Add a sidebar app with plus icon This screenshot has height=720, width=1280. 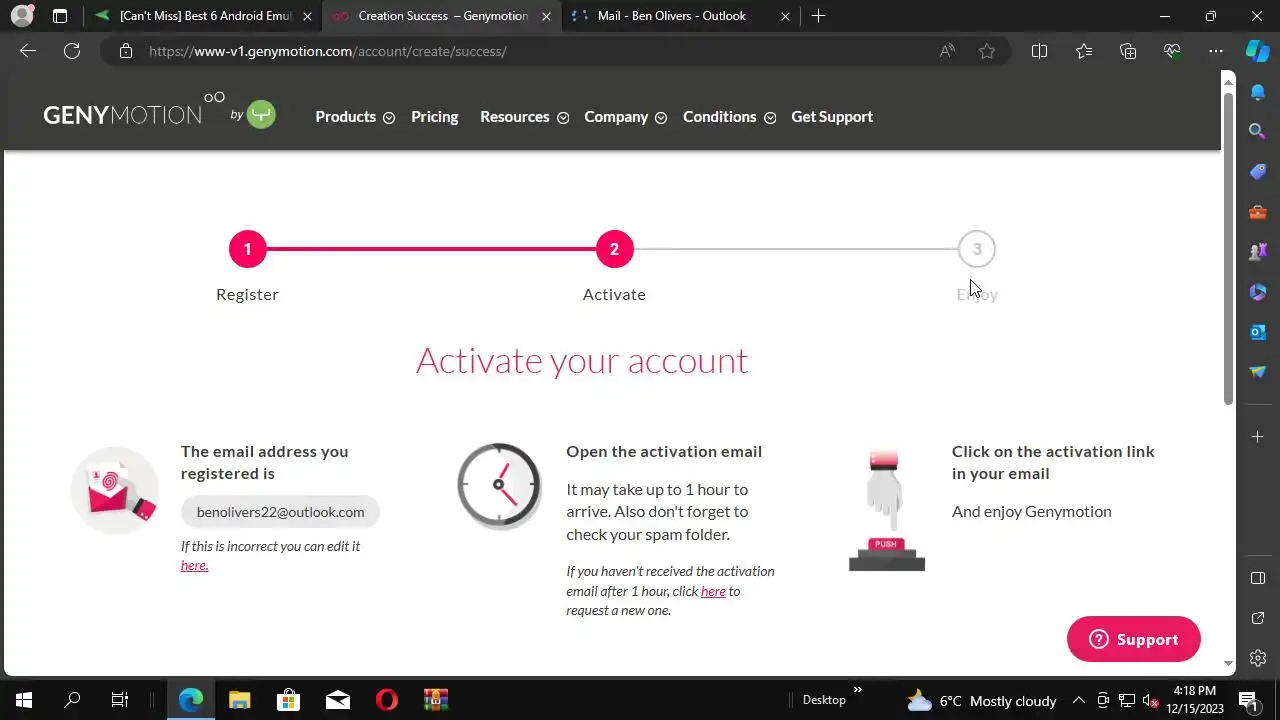coord(1258,436)
